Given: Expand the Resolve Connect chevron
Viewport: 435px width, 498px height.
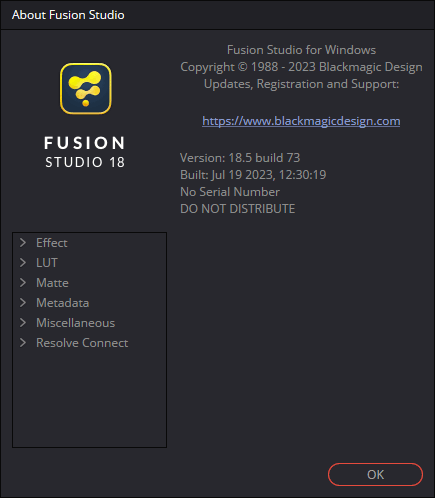Looking at the screenshot, I should point(23,343).
